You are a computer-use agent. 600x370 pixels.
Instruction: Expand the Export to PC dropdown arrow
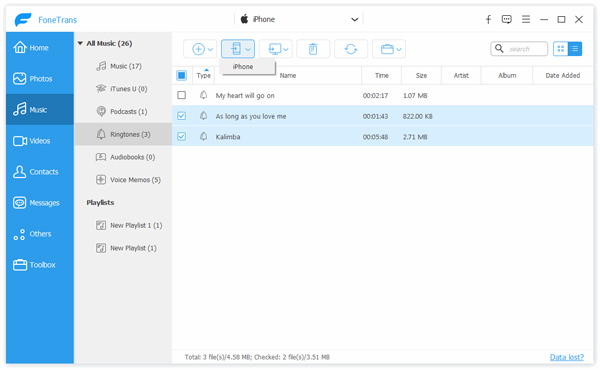(285, 49)
